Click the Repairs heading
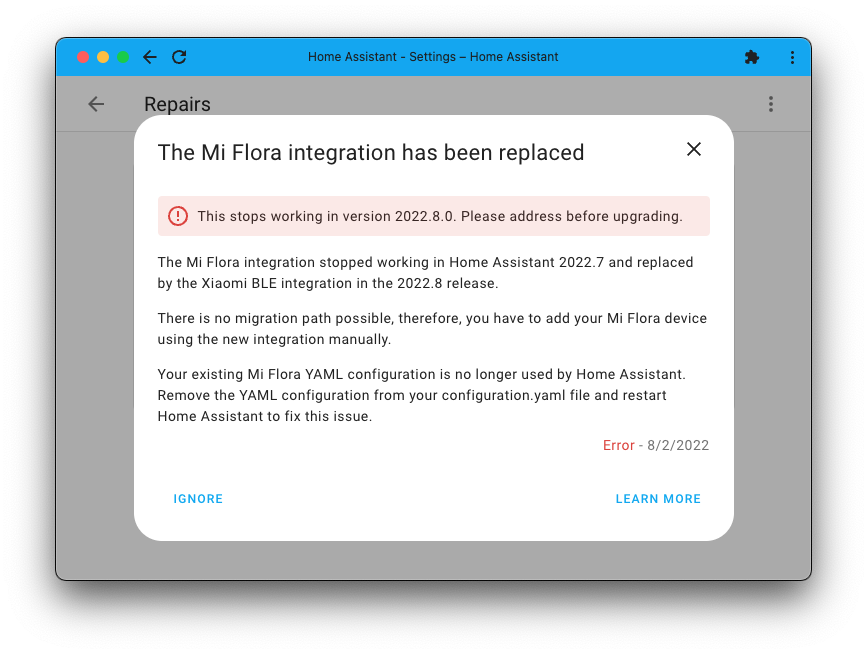Viewport: 867px width, 654px height. pyautogui.click(x=179, y=104)
